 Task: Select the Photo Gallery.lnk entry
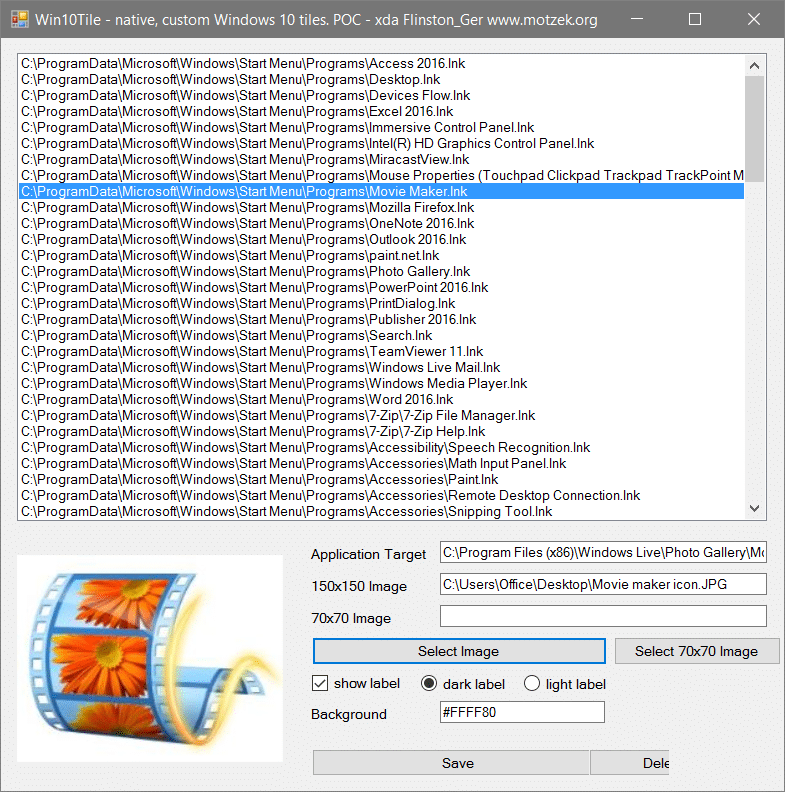click(381, 271)
